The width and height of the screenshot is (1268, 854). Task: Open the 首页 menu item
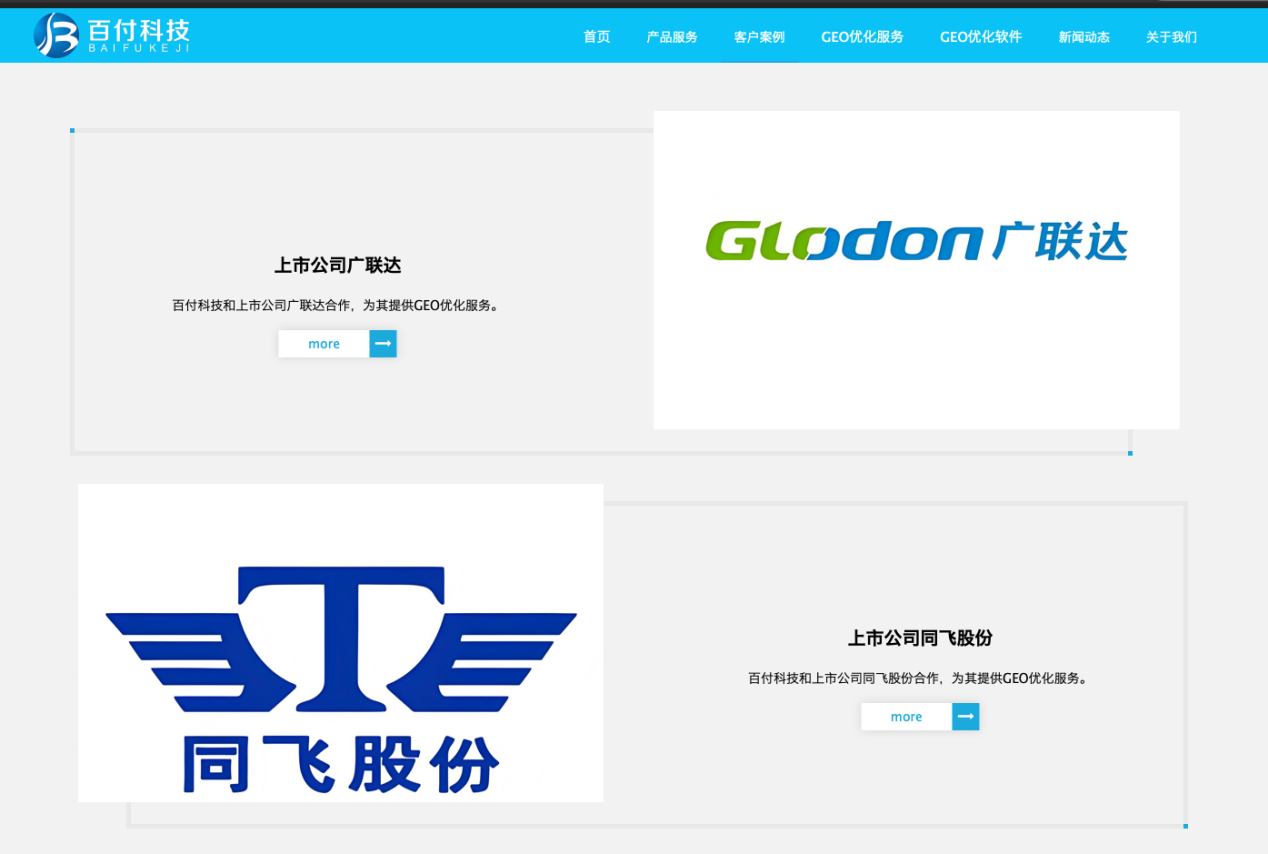click(597, 37)
